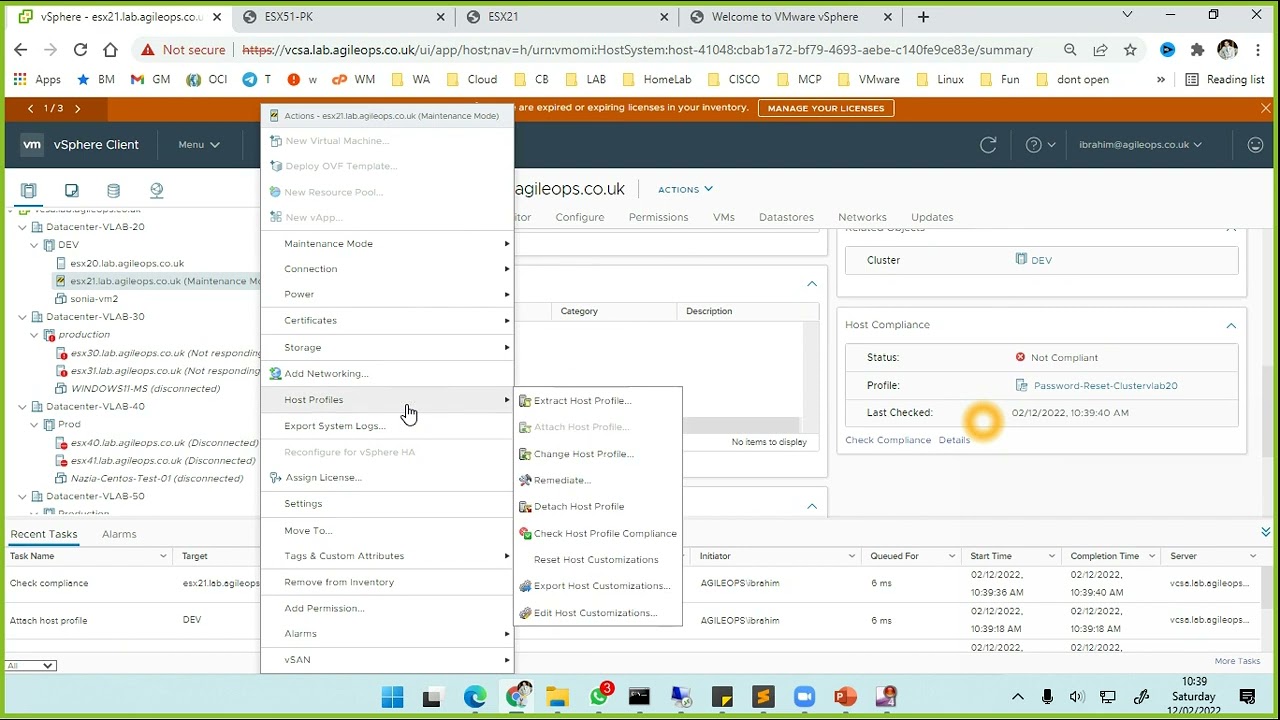Open the ACTIONS dropdown
Viewport: 1280px width, 720px height.
(x=685, y=189)
